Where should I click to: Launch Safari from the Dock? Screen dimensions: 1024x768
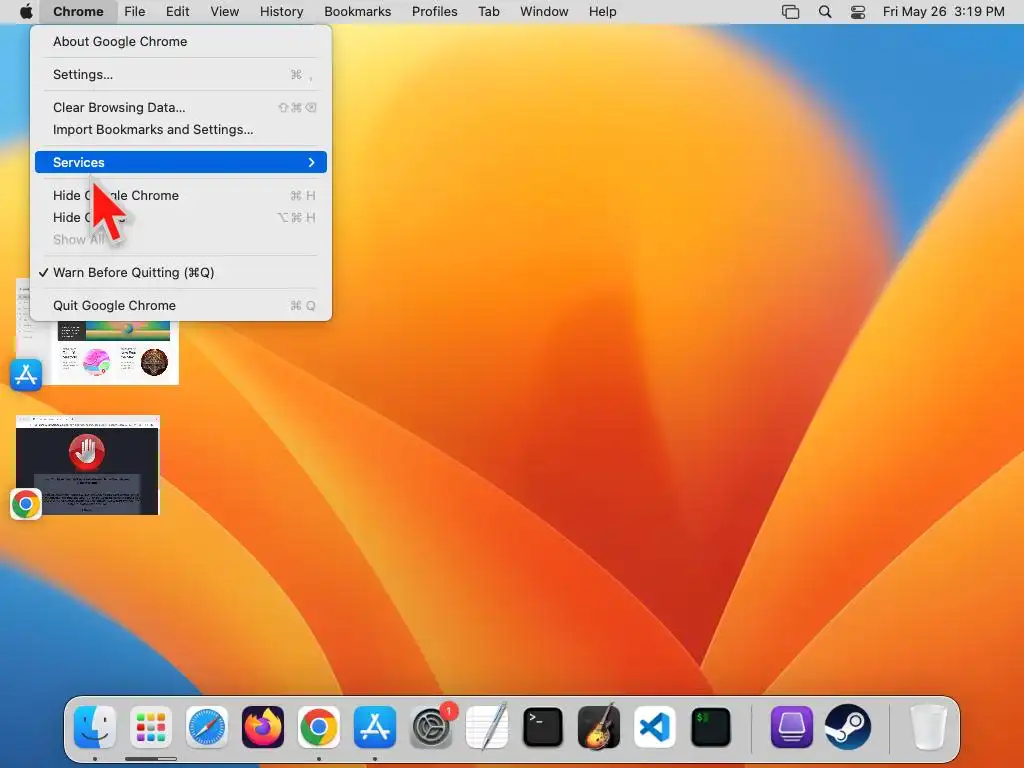point(207,726)
